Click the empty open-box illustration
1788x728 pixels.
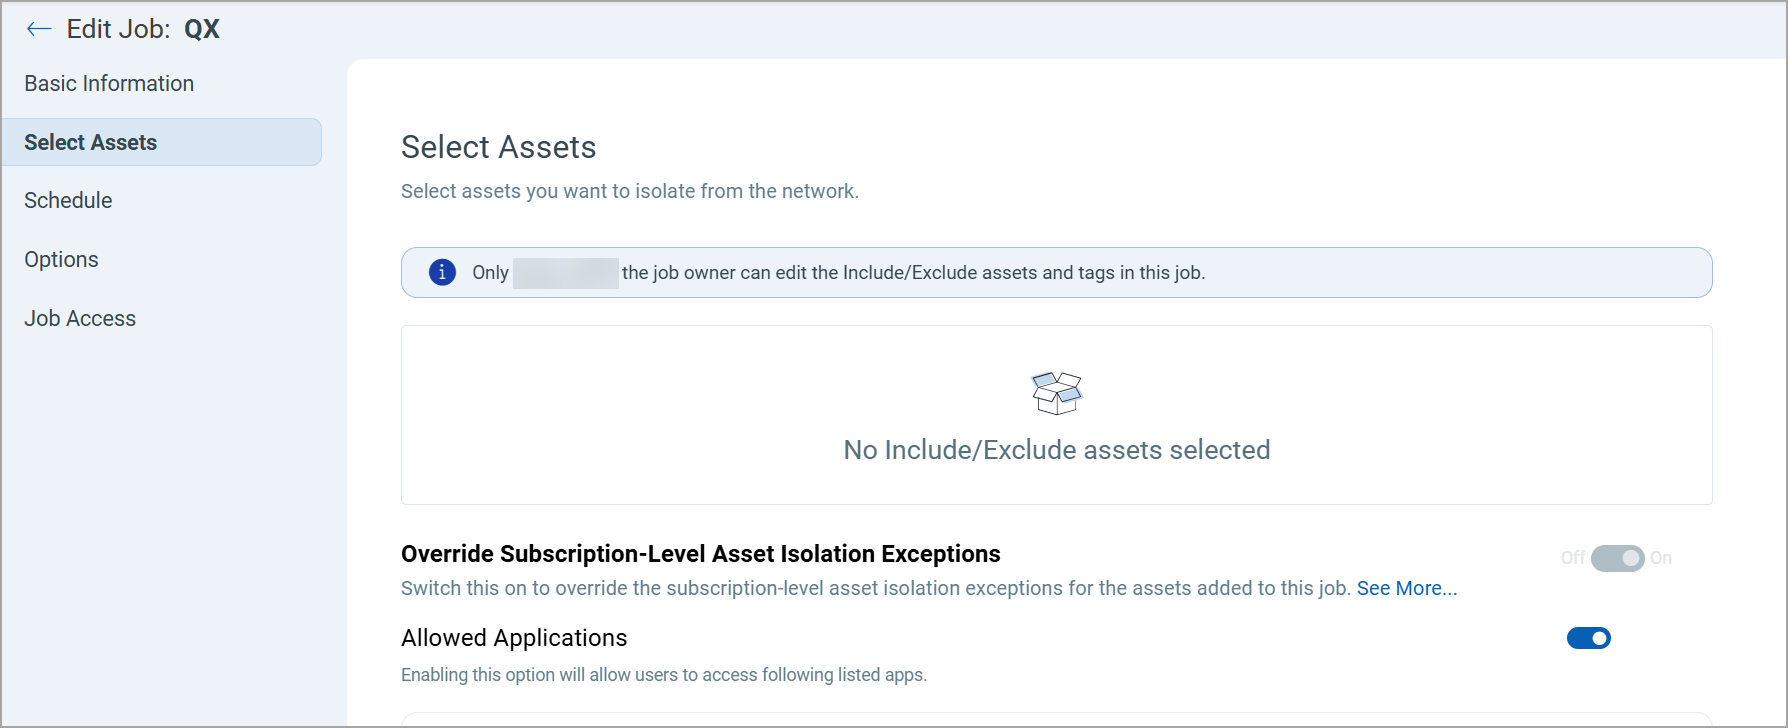tap(1056, 392)
